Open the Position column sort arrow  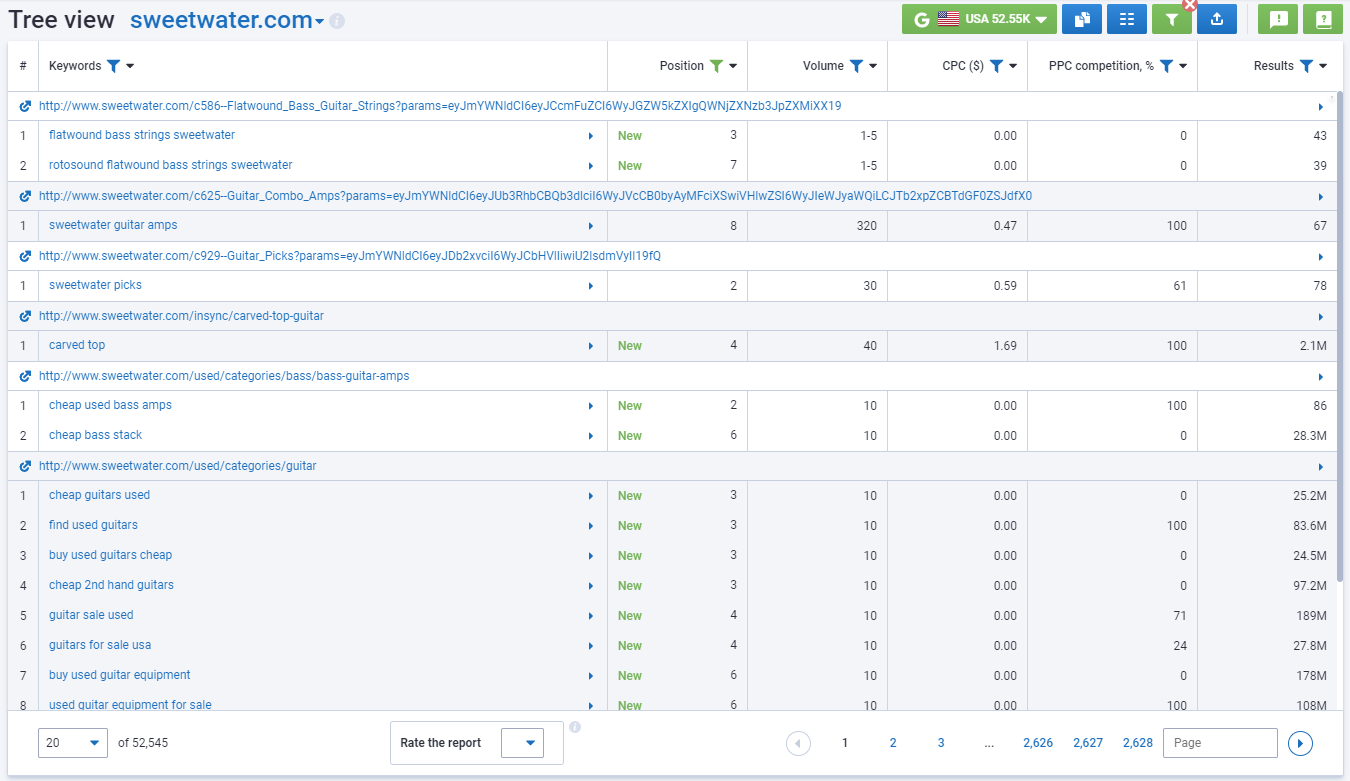coord(733,67)
